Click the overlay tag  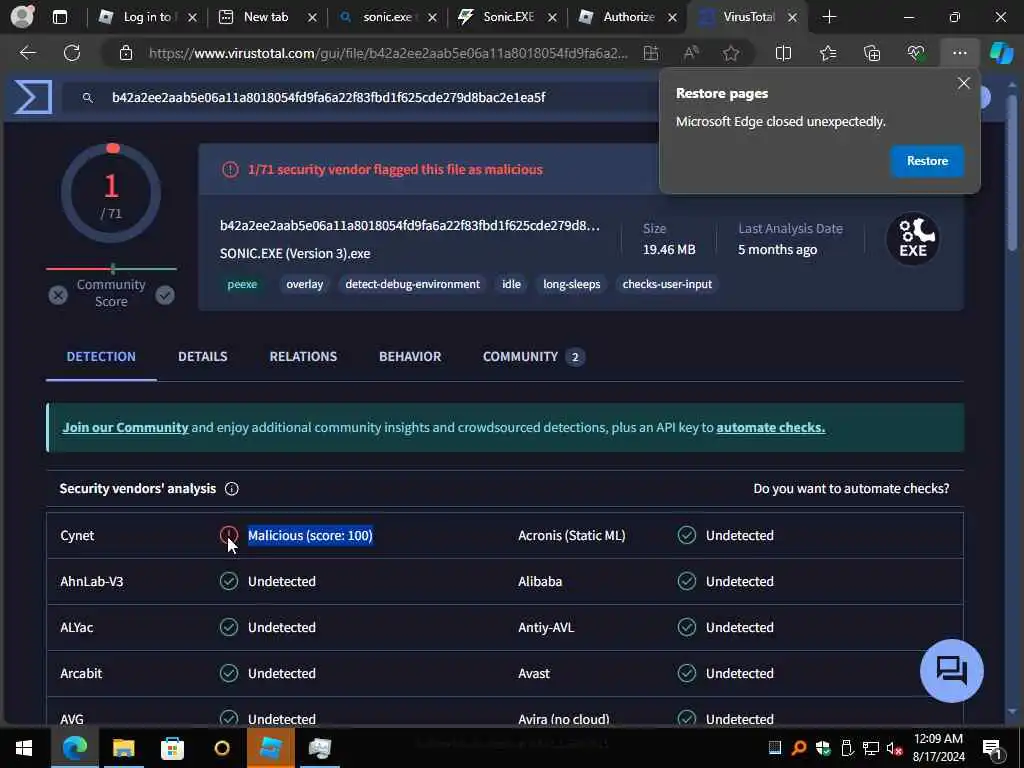pyautogui.click(x=304, y=284)
